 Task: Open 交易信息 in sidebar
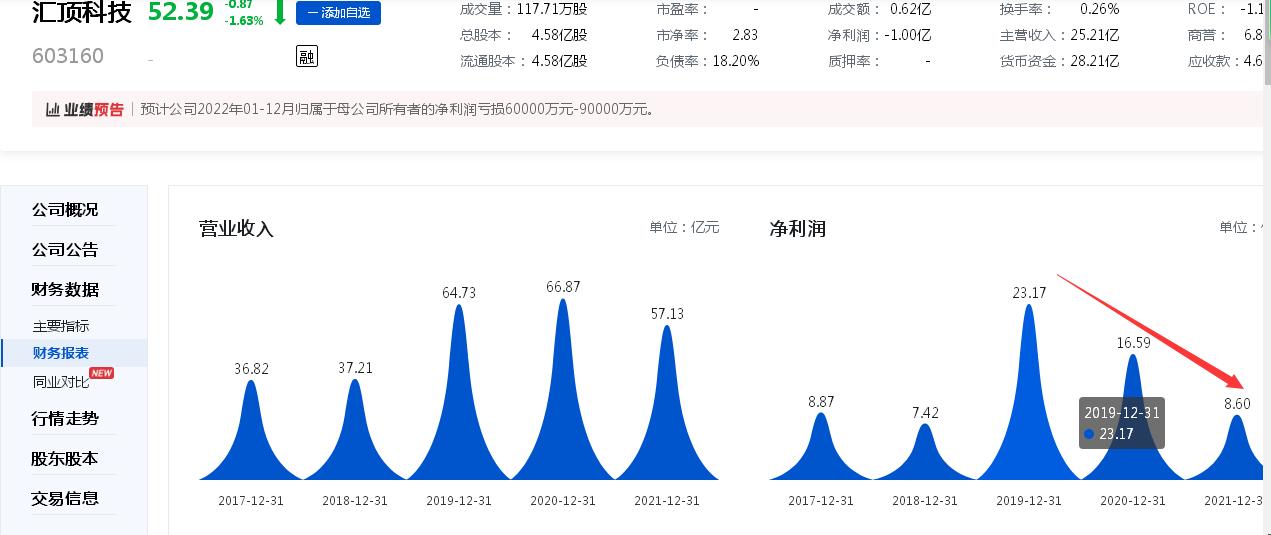click(65, 499)
